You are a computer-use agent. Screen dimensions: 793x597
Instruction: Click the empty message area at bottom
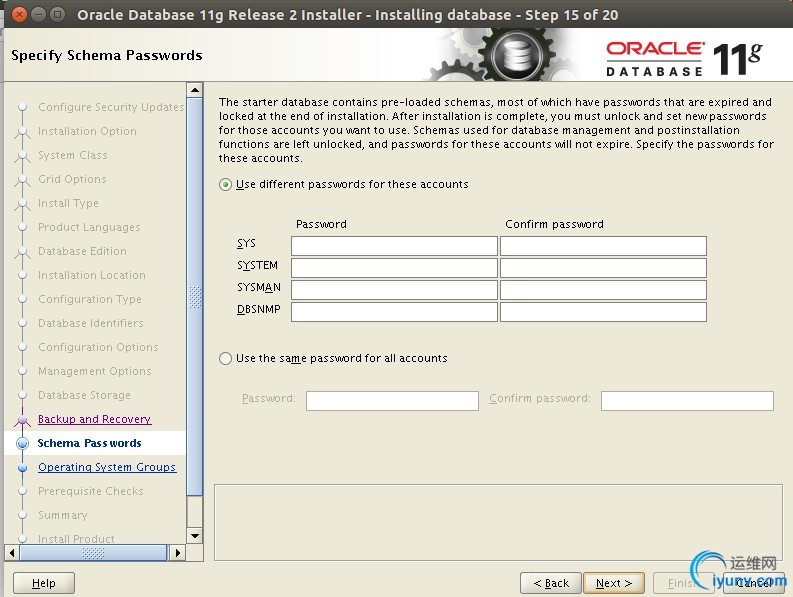click(x=498, y=523)
